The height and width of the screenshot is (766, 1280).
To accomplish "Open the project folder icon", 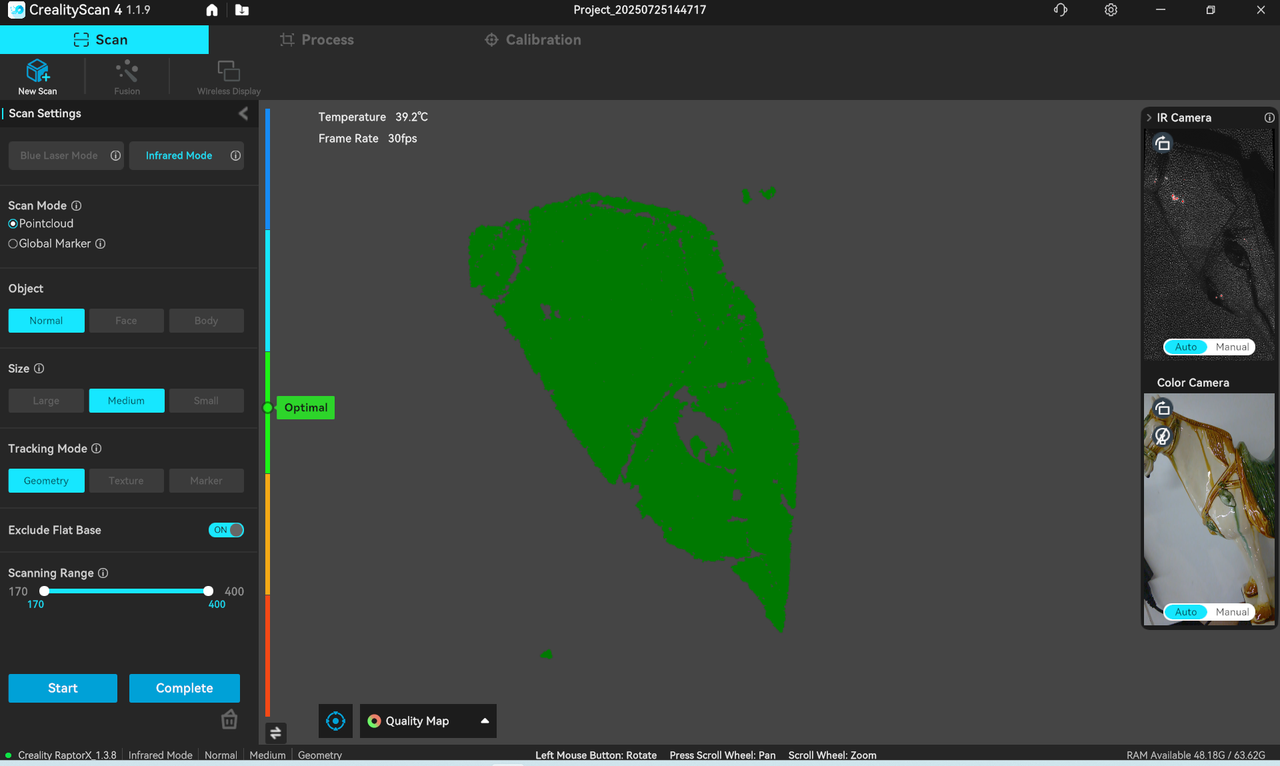I will coord(242,10).
